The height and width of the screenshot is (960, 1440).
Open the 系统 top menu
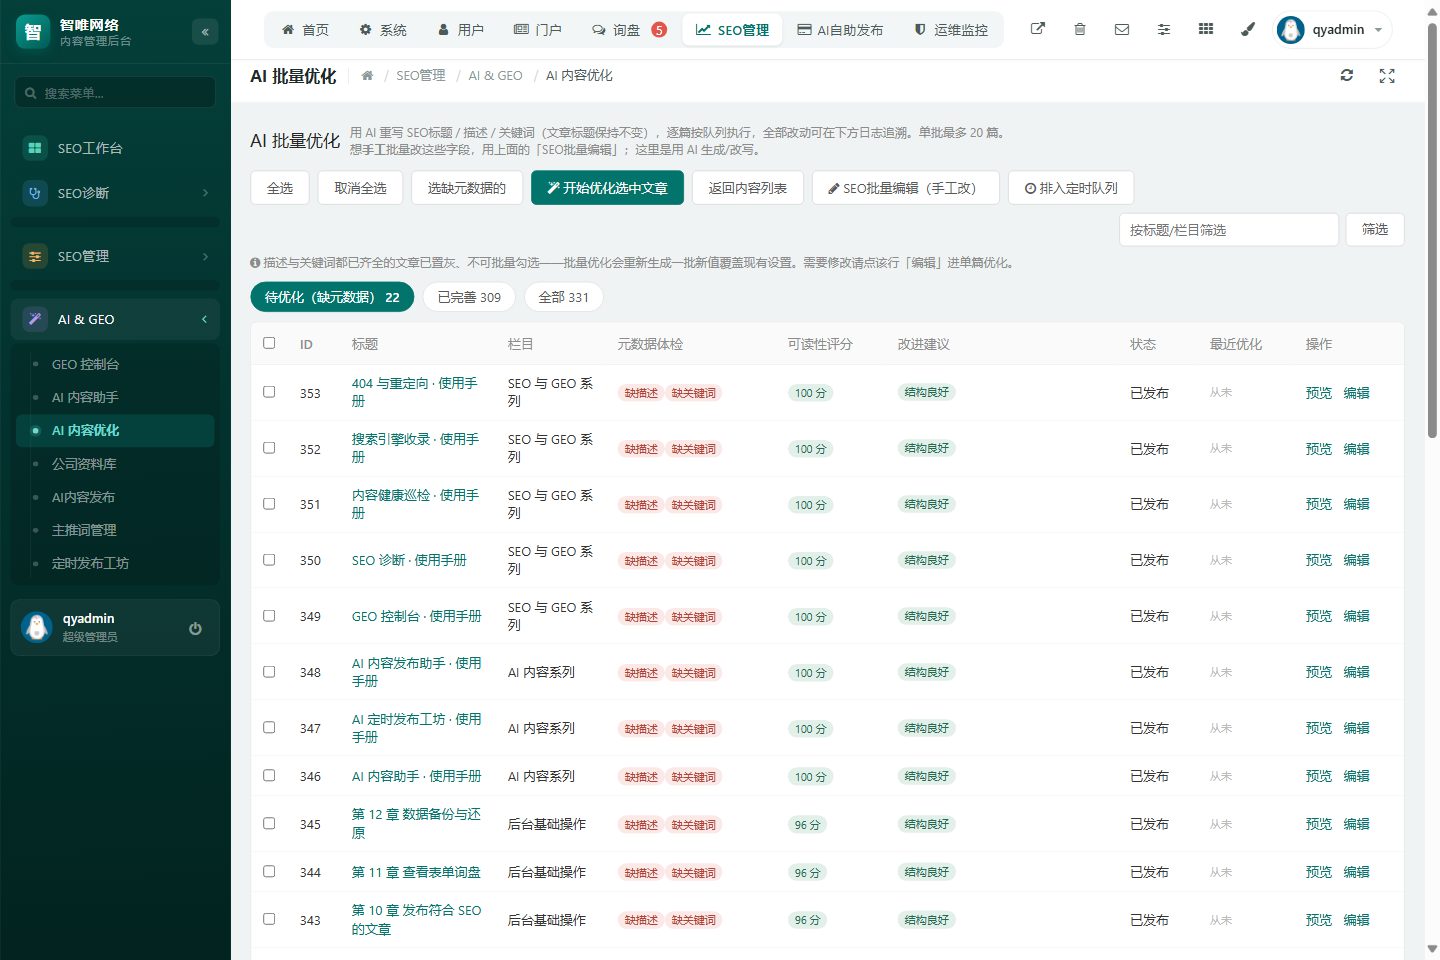coord(383,30)
